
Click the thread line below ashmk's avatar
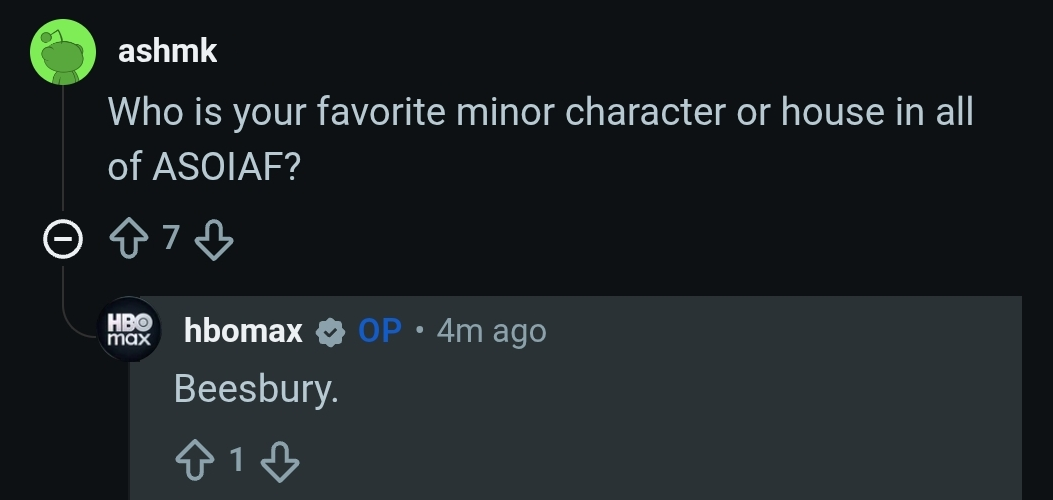[64, 150]
